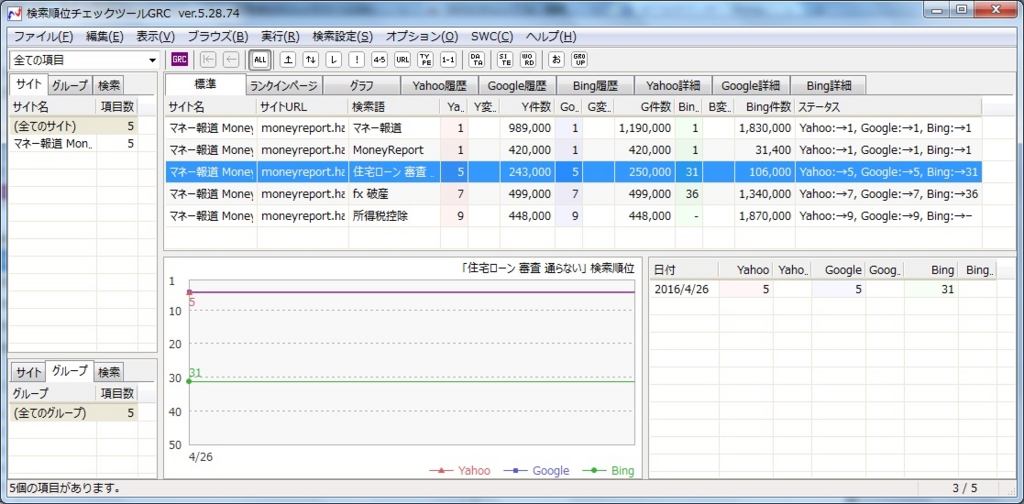The image size is (1024, 504).
Task: Select グループ tab in upper left panel
Action: (70, 86)
